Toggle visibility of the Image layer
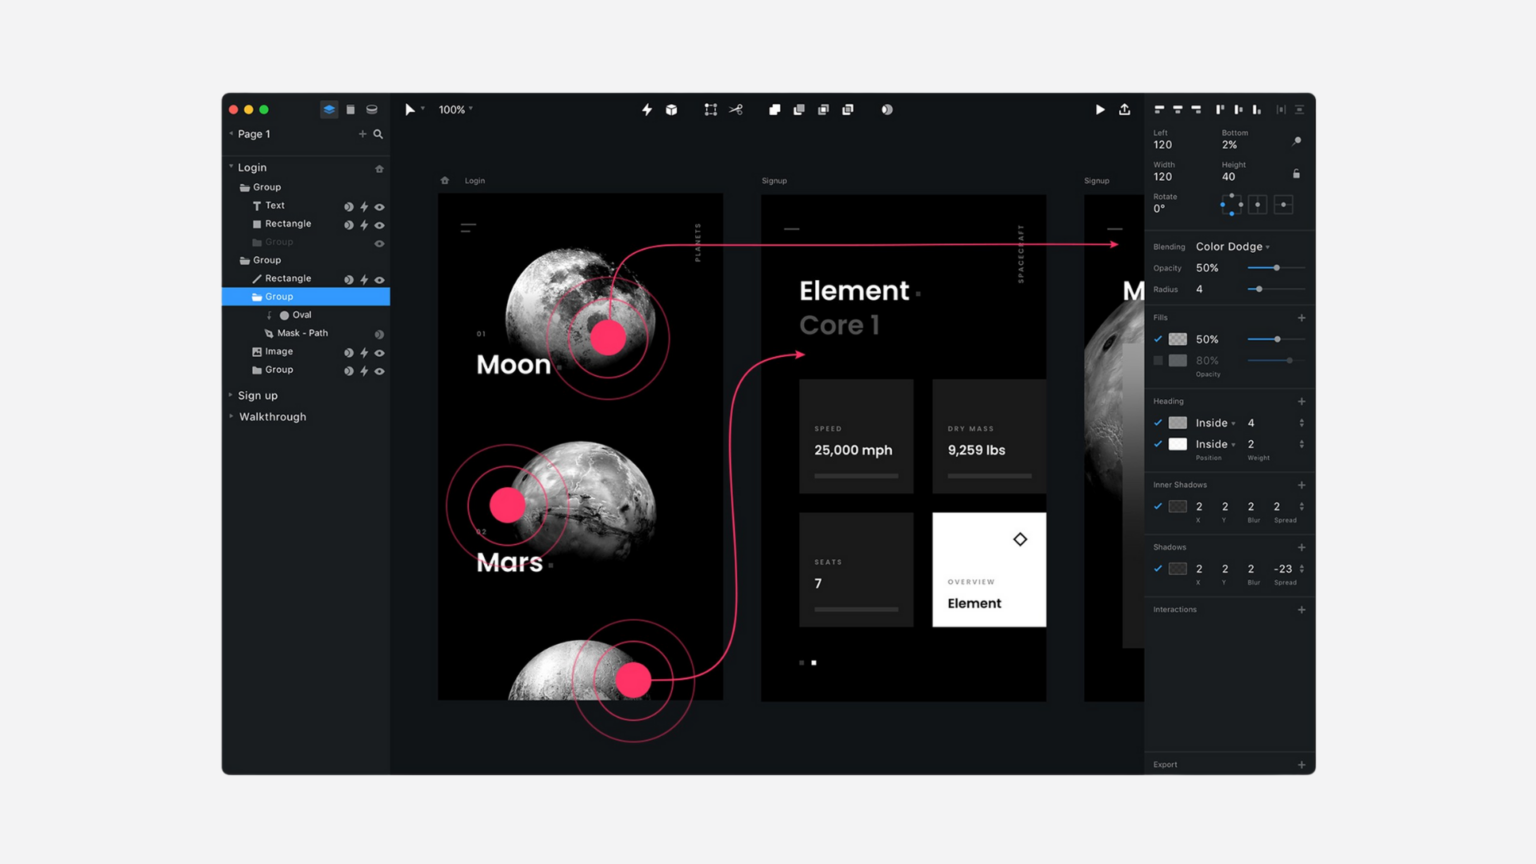Image resolution: width=1536 pixels, height=864 pixels. [380, 351]
